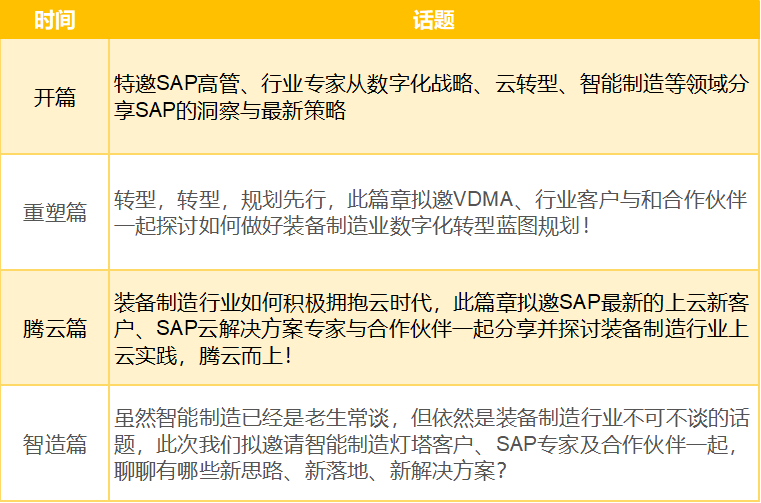The image size is (761, 503).
Task: Select the 开篇 row label
Action: click(x=54, y=97)
